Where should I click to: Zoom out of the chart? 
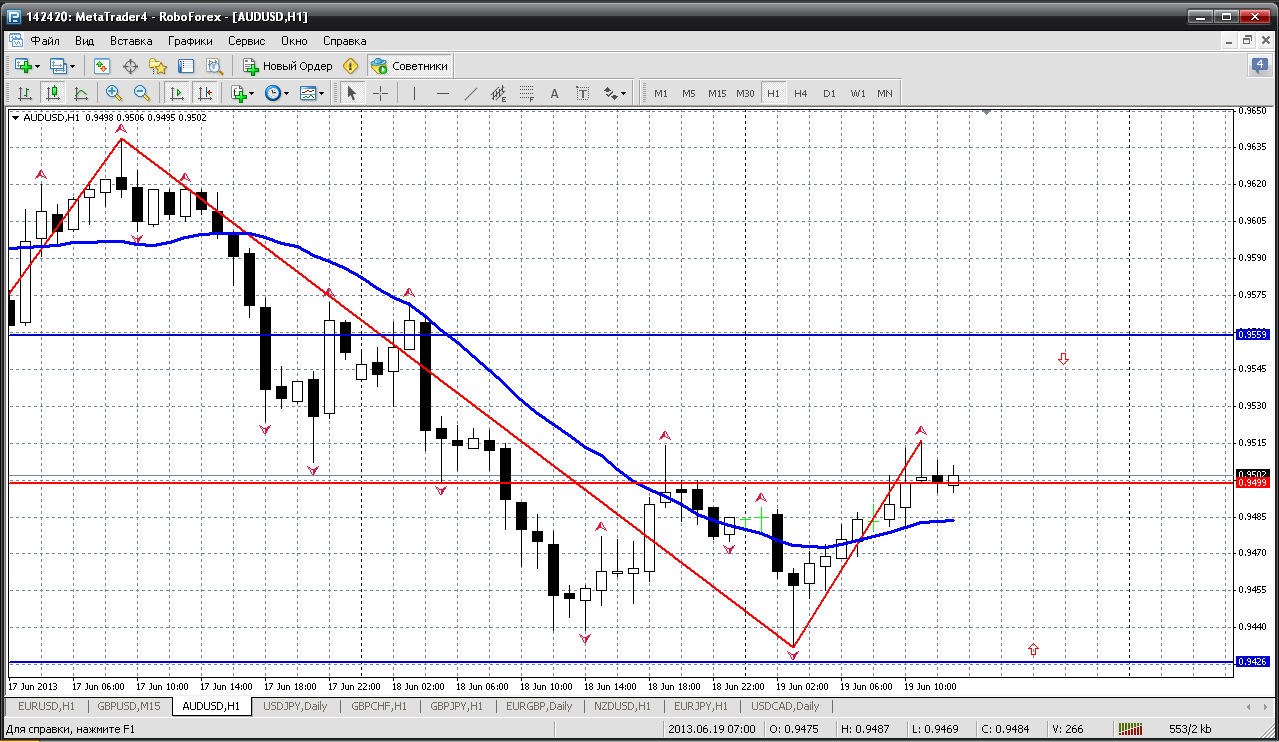click(x=142, y=93)
